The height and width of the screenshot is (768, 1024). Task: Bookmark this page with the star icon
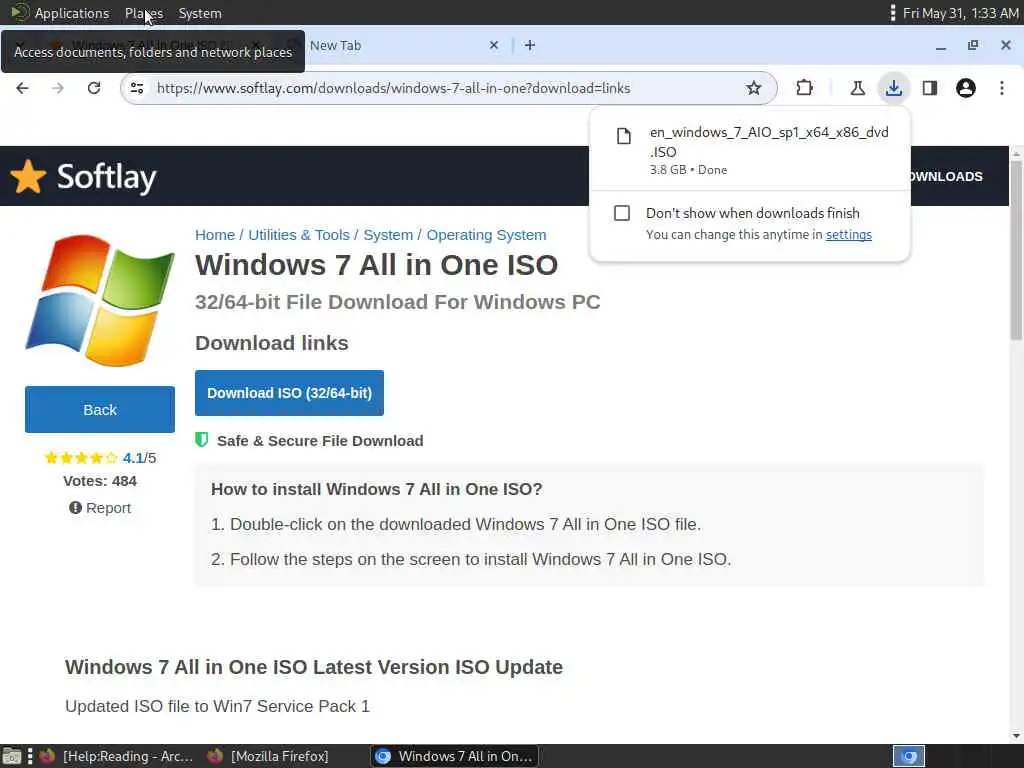(x=754, y=88)
